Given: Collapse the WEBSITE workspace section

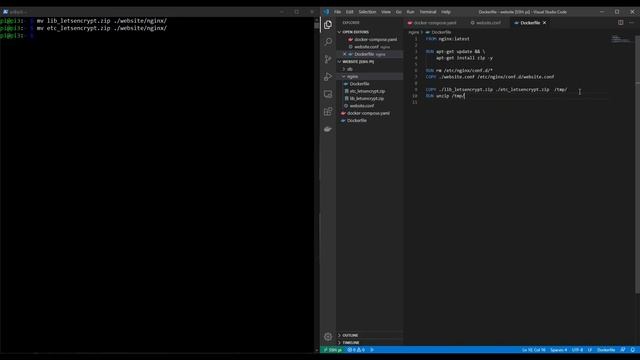Looking at the screenshot, I should 358,62.
